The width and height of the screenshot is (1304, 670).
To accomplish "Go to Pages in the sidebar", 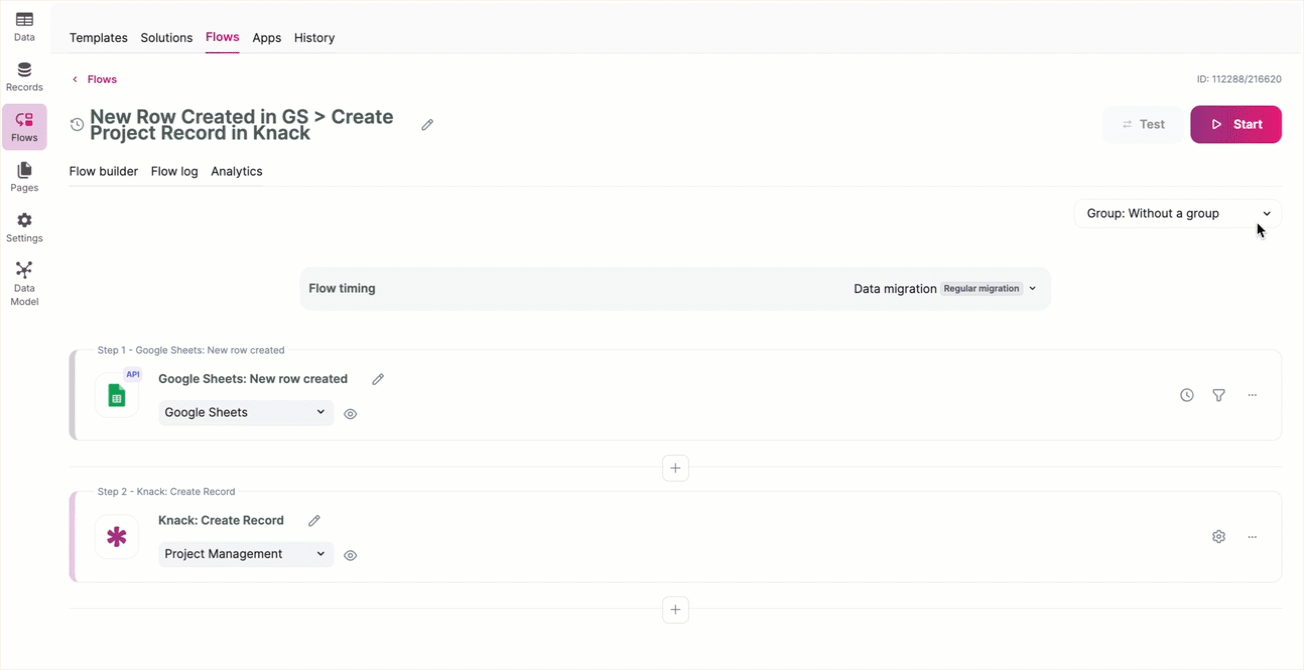I will [x=24, y=177].
